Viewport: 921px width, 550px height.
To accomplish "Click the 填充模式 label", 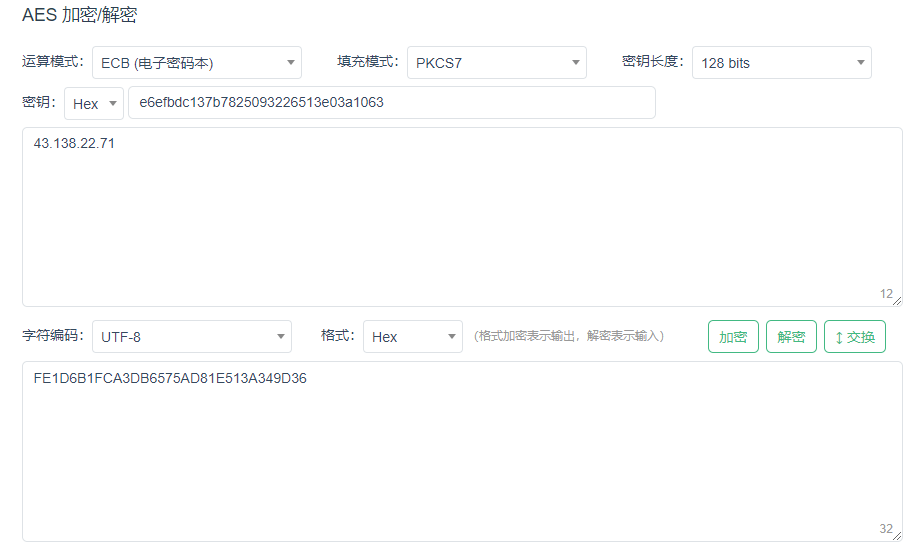I will pyautogui.click(x=368, y=62).
